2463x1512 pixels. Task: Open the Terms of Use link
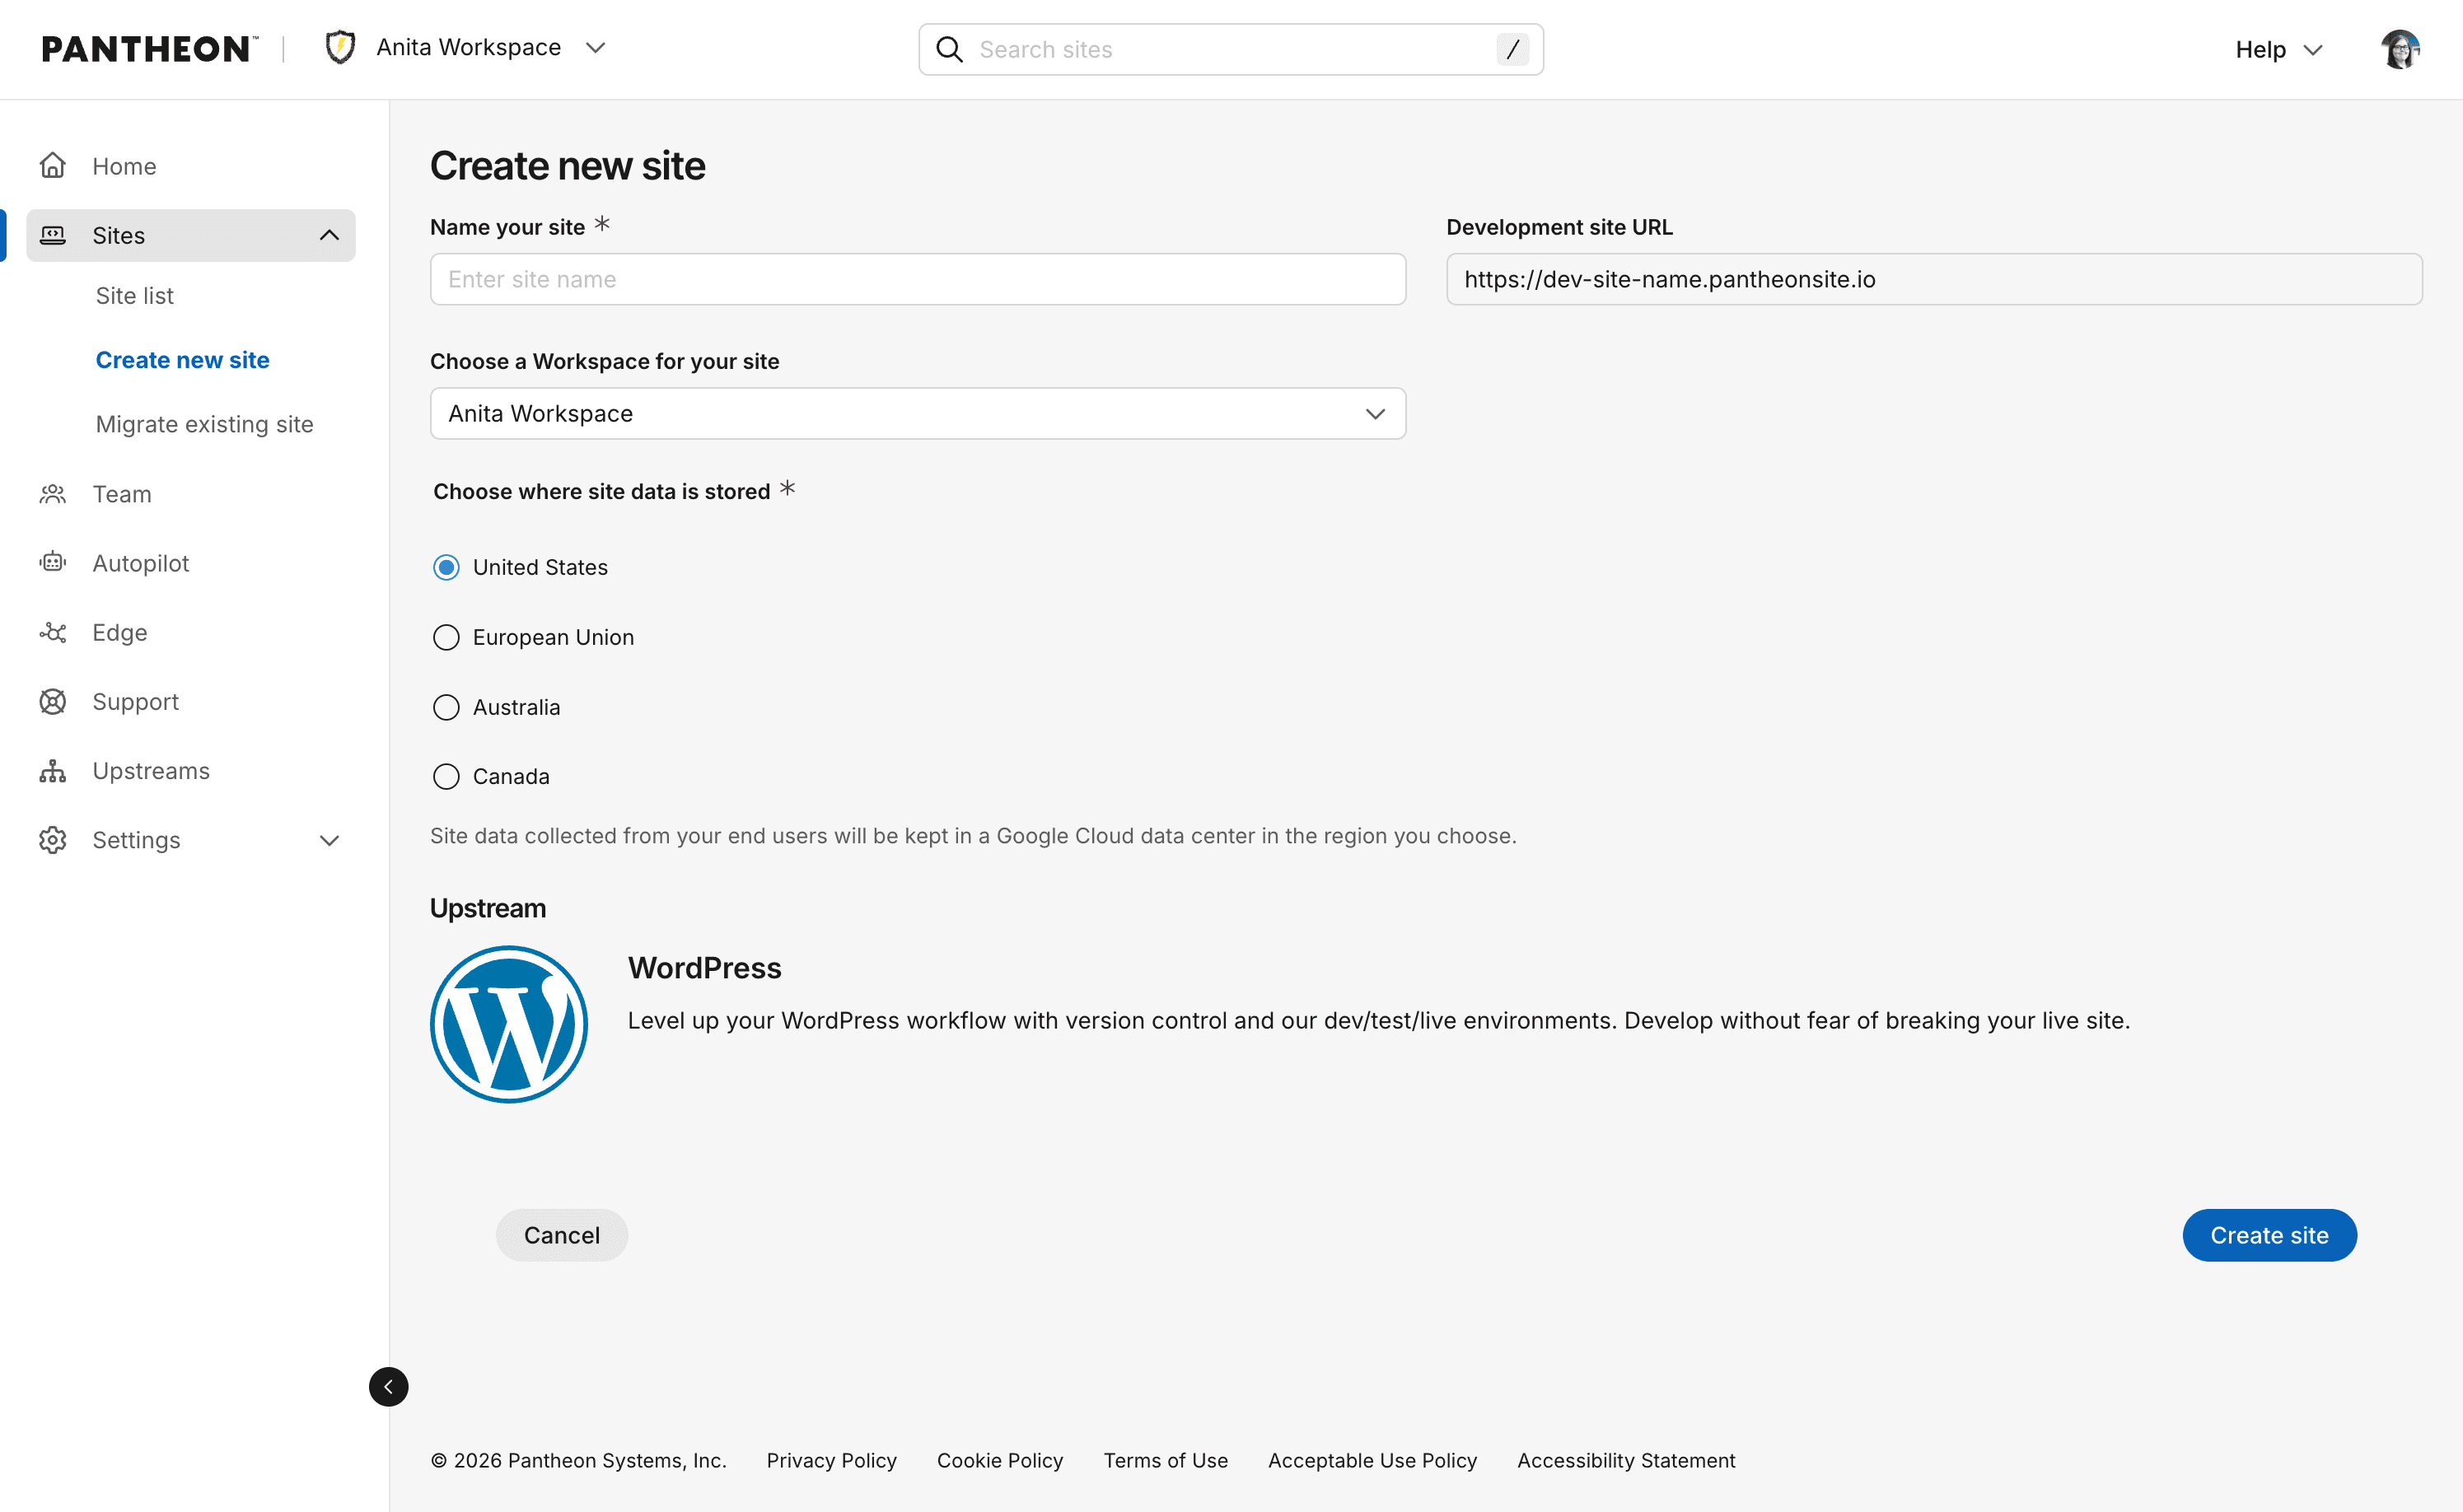pyautogui.click(x=1165, y=1460)
